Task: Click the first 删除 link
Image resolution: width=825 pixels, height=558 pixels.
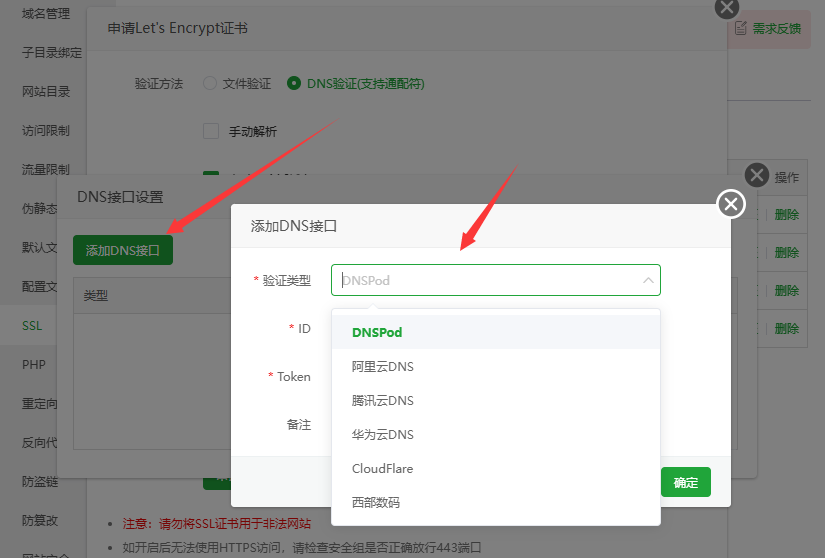Action: (x=787, y=215)
